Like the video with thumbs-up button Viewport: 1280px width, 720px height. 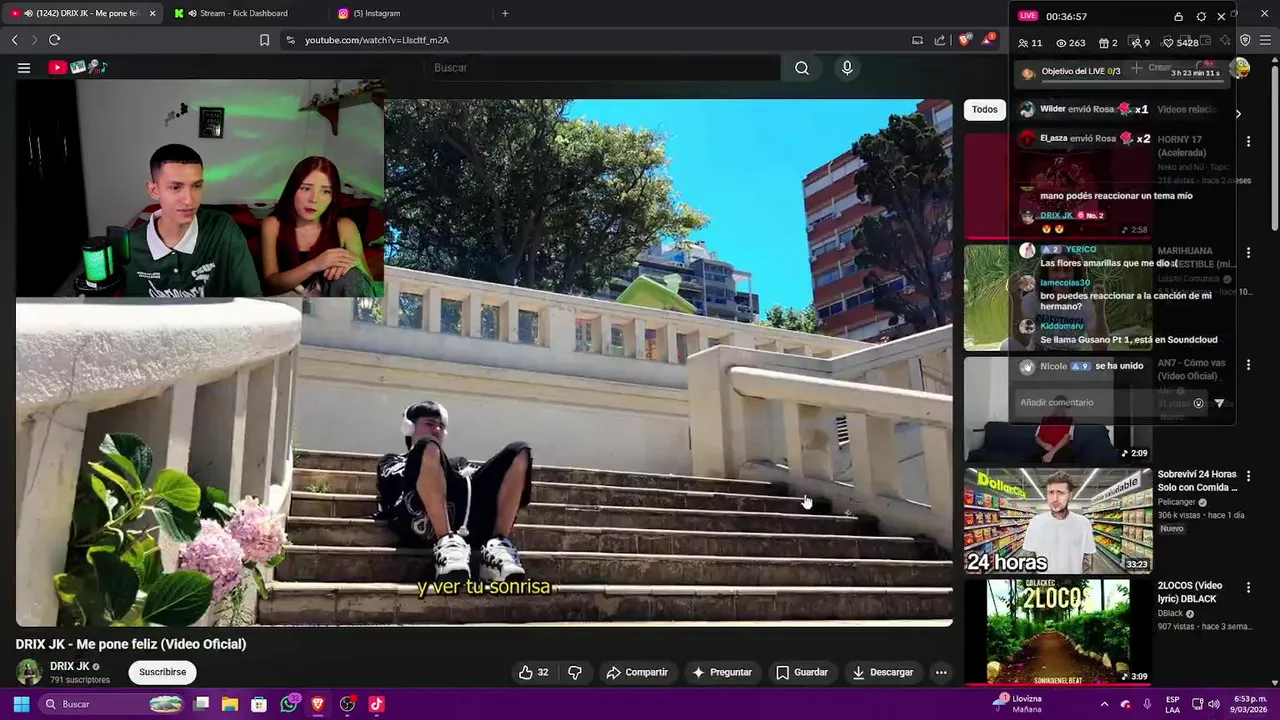tap(534, 672)
